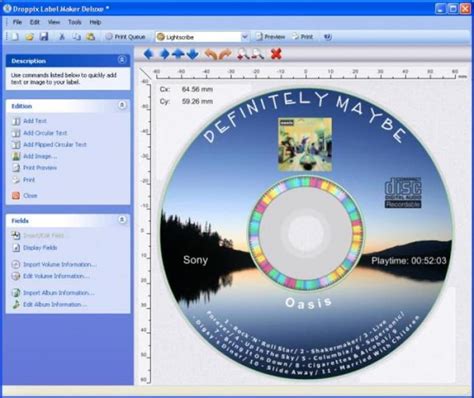Viewport: 474px width, 398px height.
Task: Click the blue left arrow move icon
Action: [149, 54]
